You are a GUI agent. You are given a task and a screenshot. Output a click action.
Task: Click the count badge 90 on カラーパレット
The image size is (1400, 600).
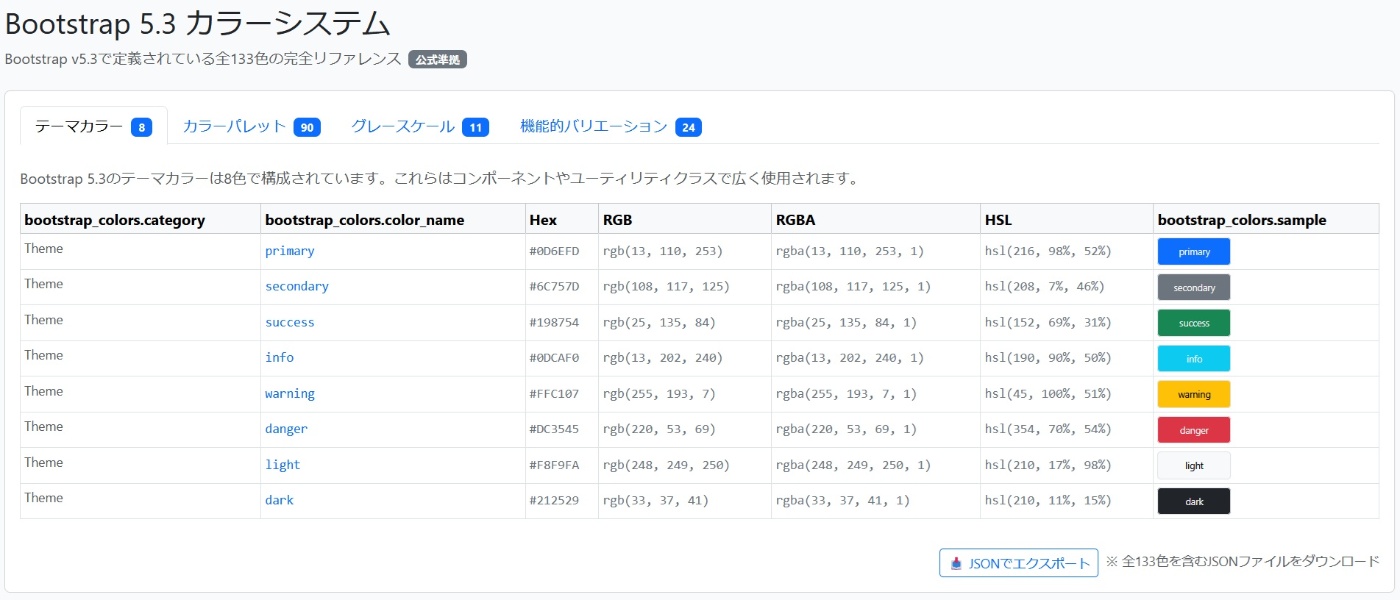307,127
